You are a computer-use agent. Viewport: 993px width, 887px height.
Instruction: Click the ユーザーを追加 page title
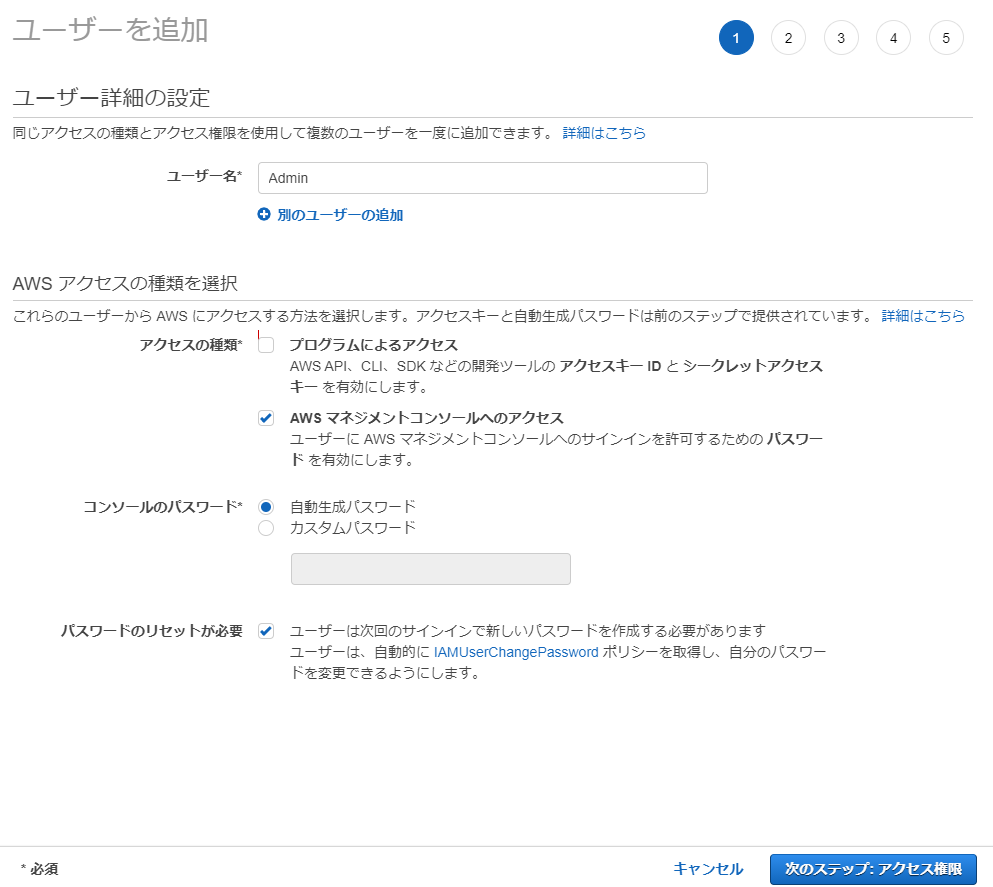point(110,30)
